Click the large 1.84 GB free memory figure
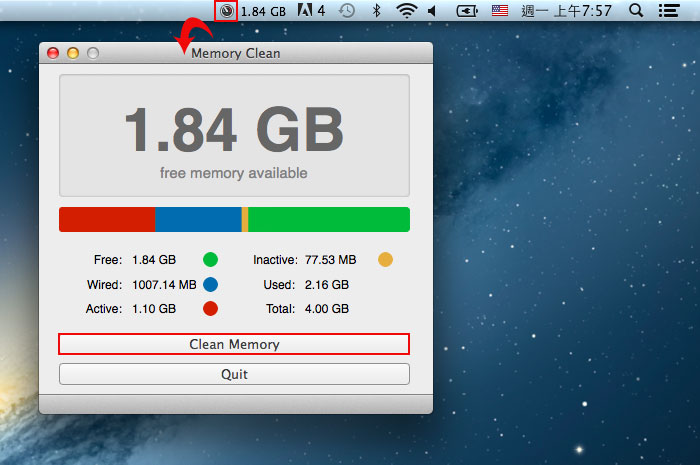700x465 pixels. (234, 129)
